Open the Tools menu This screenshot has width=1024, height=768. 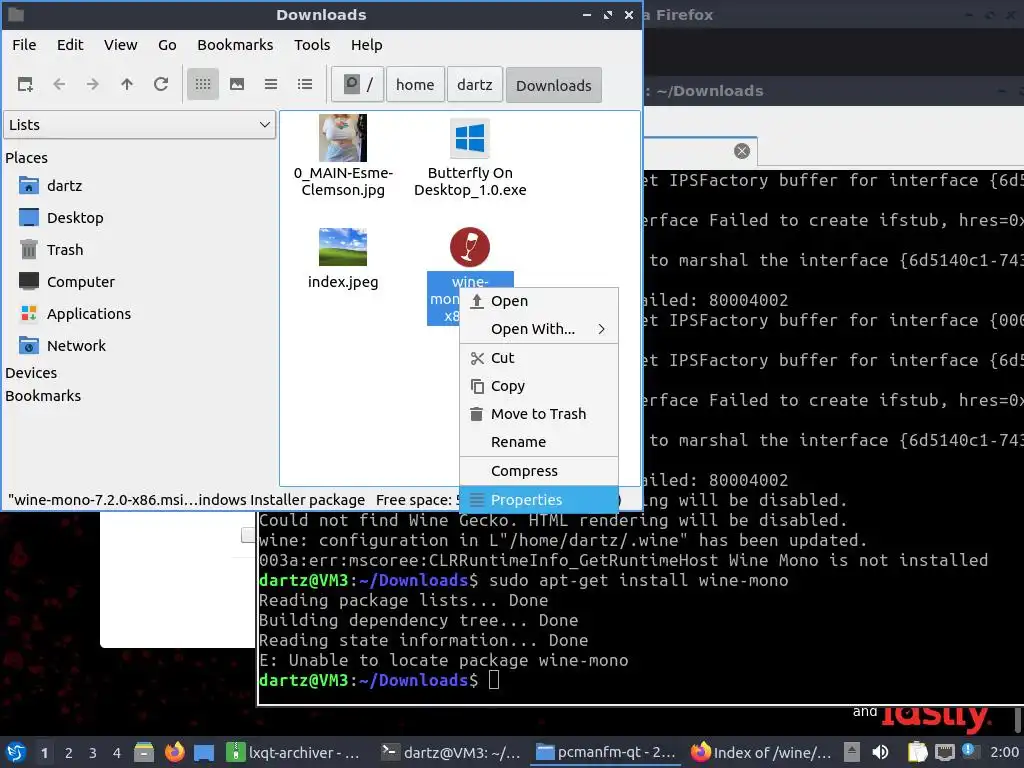coord(312,45)
